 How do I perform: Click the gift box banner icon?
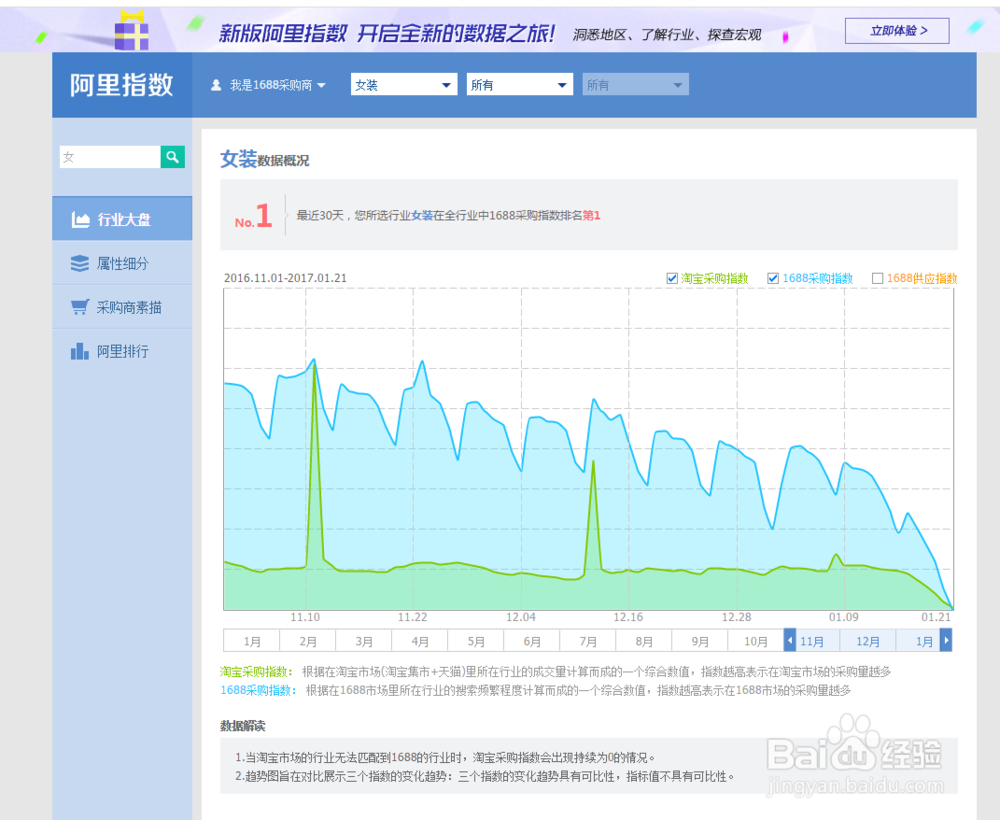[x=131, y=31]
